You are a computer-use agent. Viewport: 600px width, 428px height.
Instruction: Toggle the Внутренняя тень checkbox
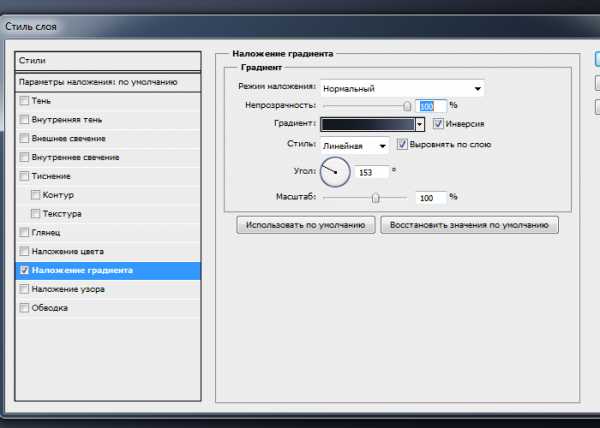click(24, 120)
